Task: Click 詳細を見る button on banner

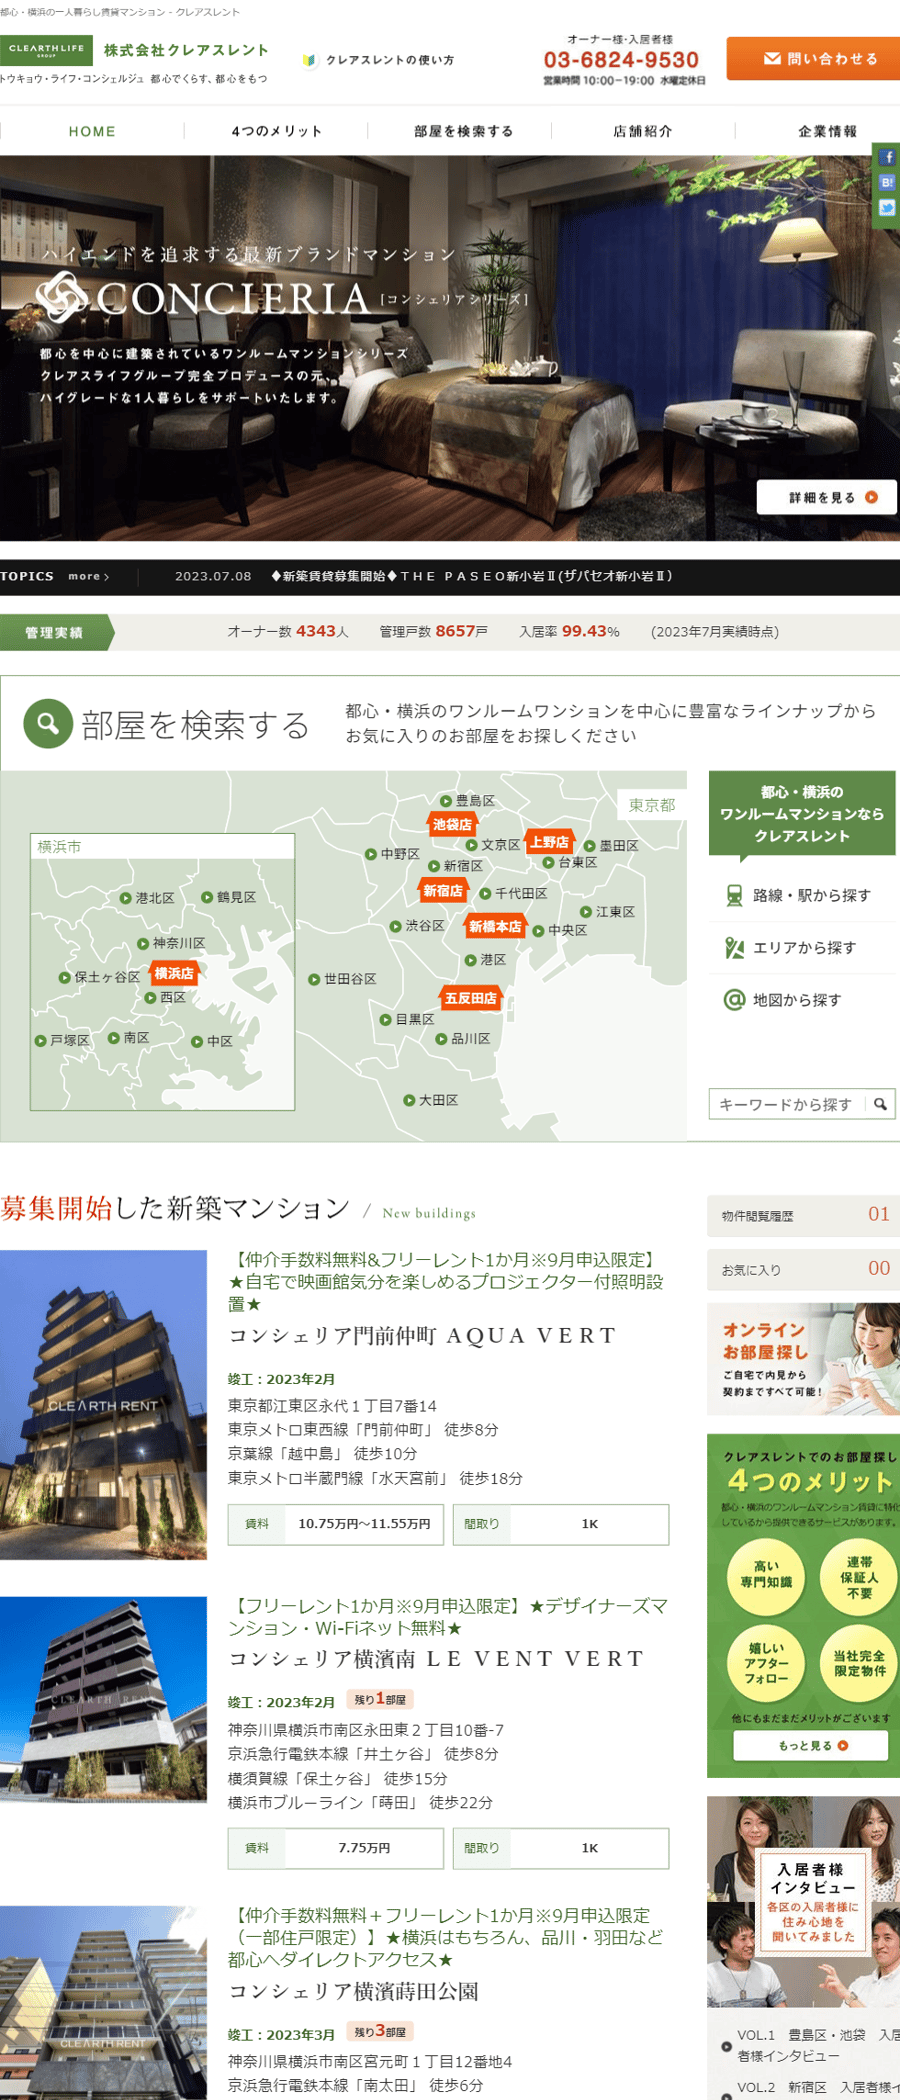Action: click(826, 497)
